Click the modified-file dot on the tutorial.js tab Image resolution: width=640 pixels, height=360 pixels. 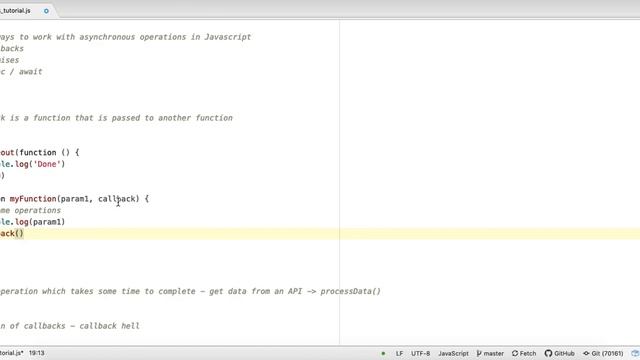(46, 11)
